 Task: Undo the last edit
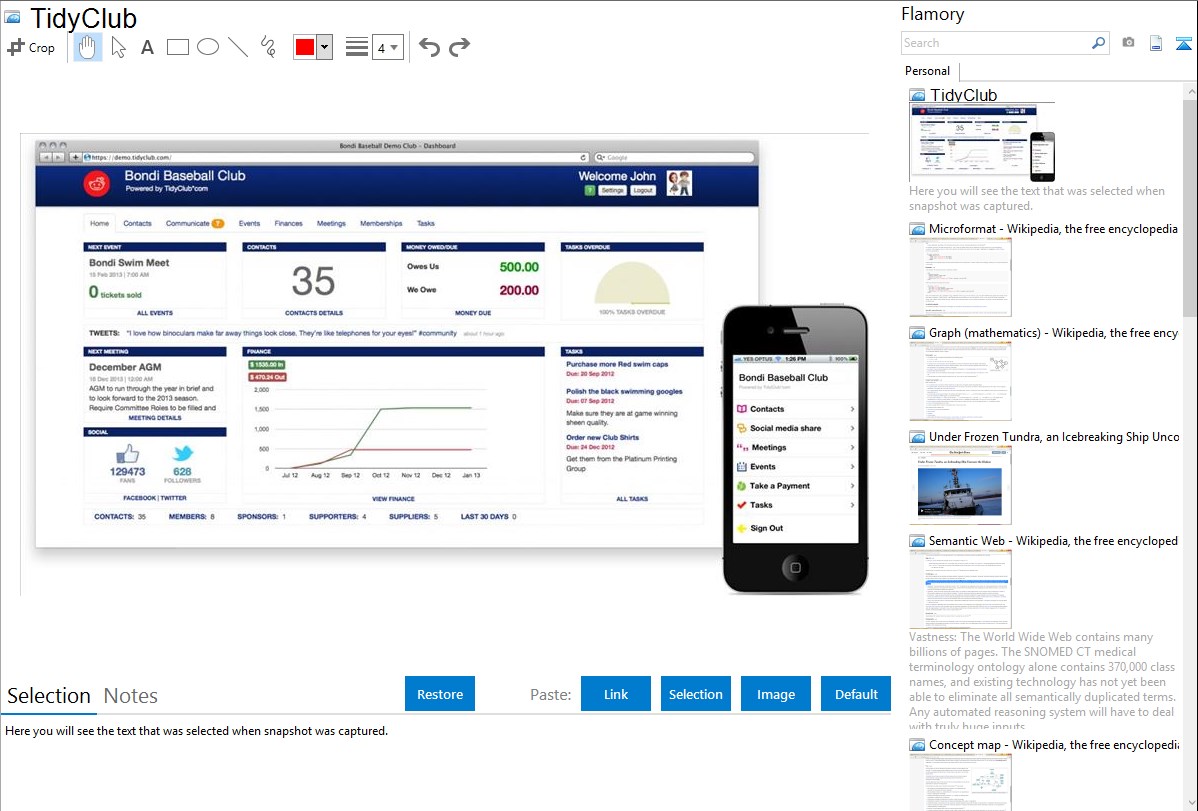tap(429, 47)
